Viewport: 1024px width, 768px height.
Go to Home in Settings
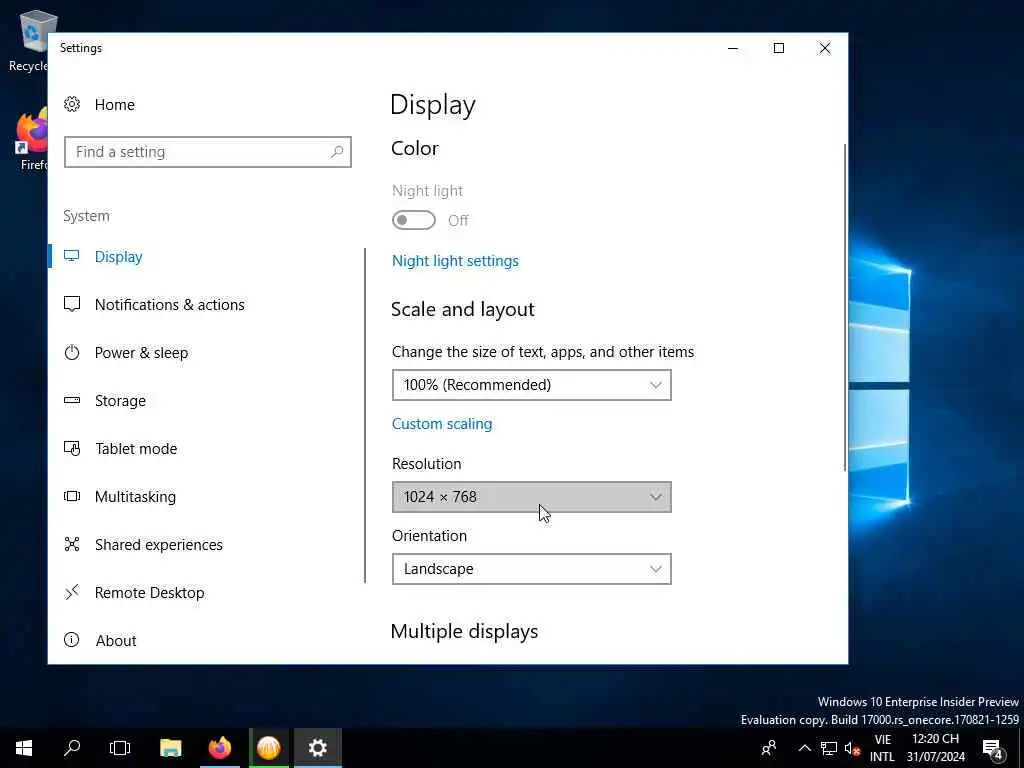click(x=114, y=104)
